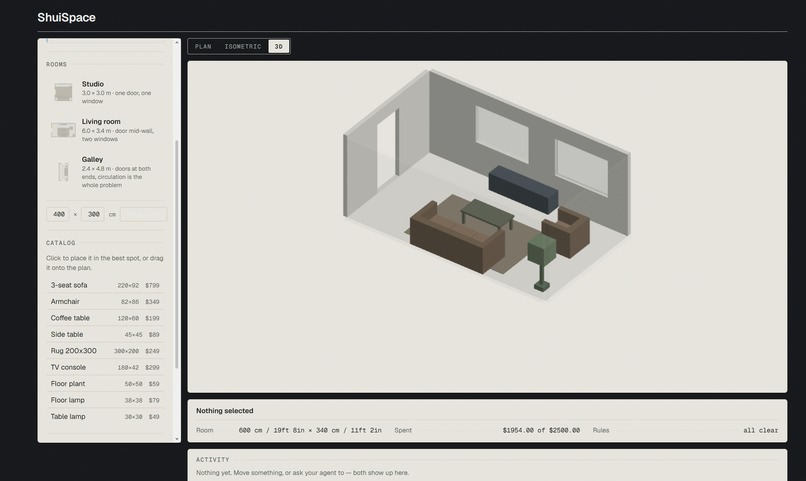Choose the Galley room preset title
806x481 pixels.
click(x=92, y=159)
